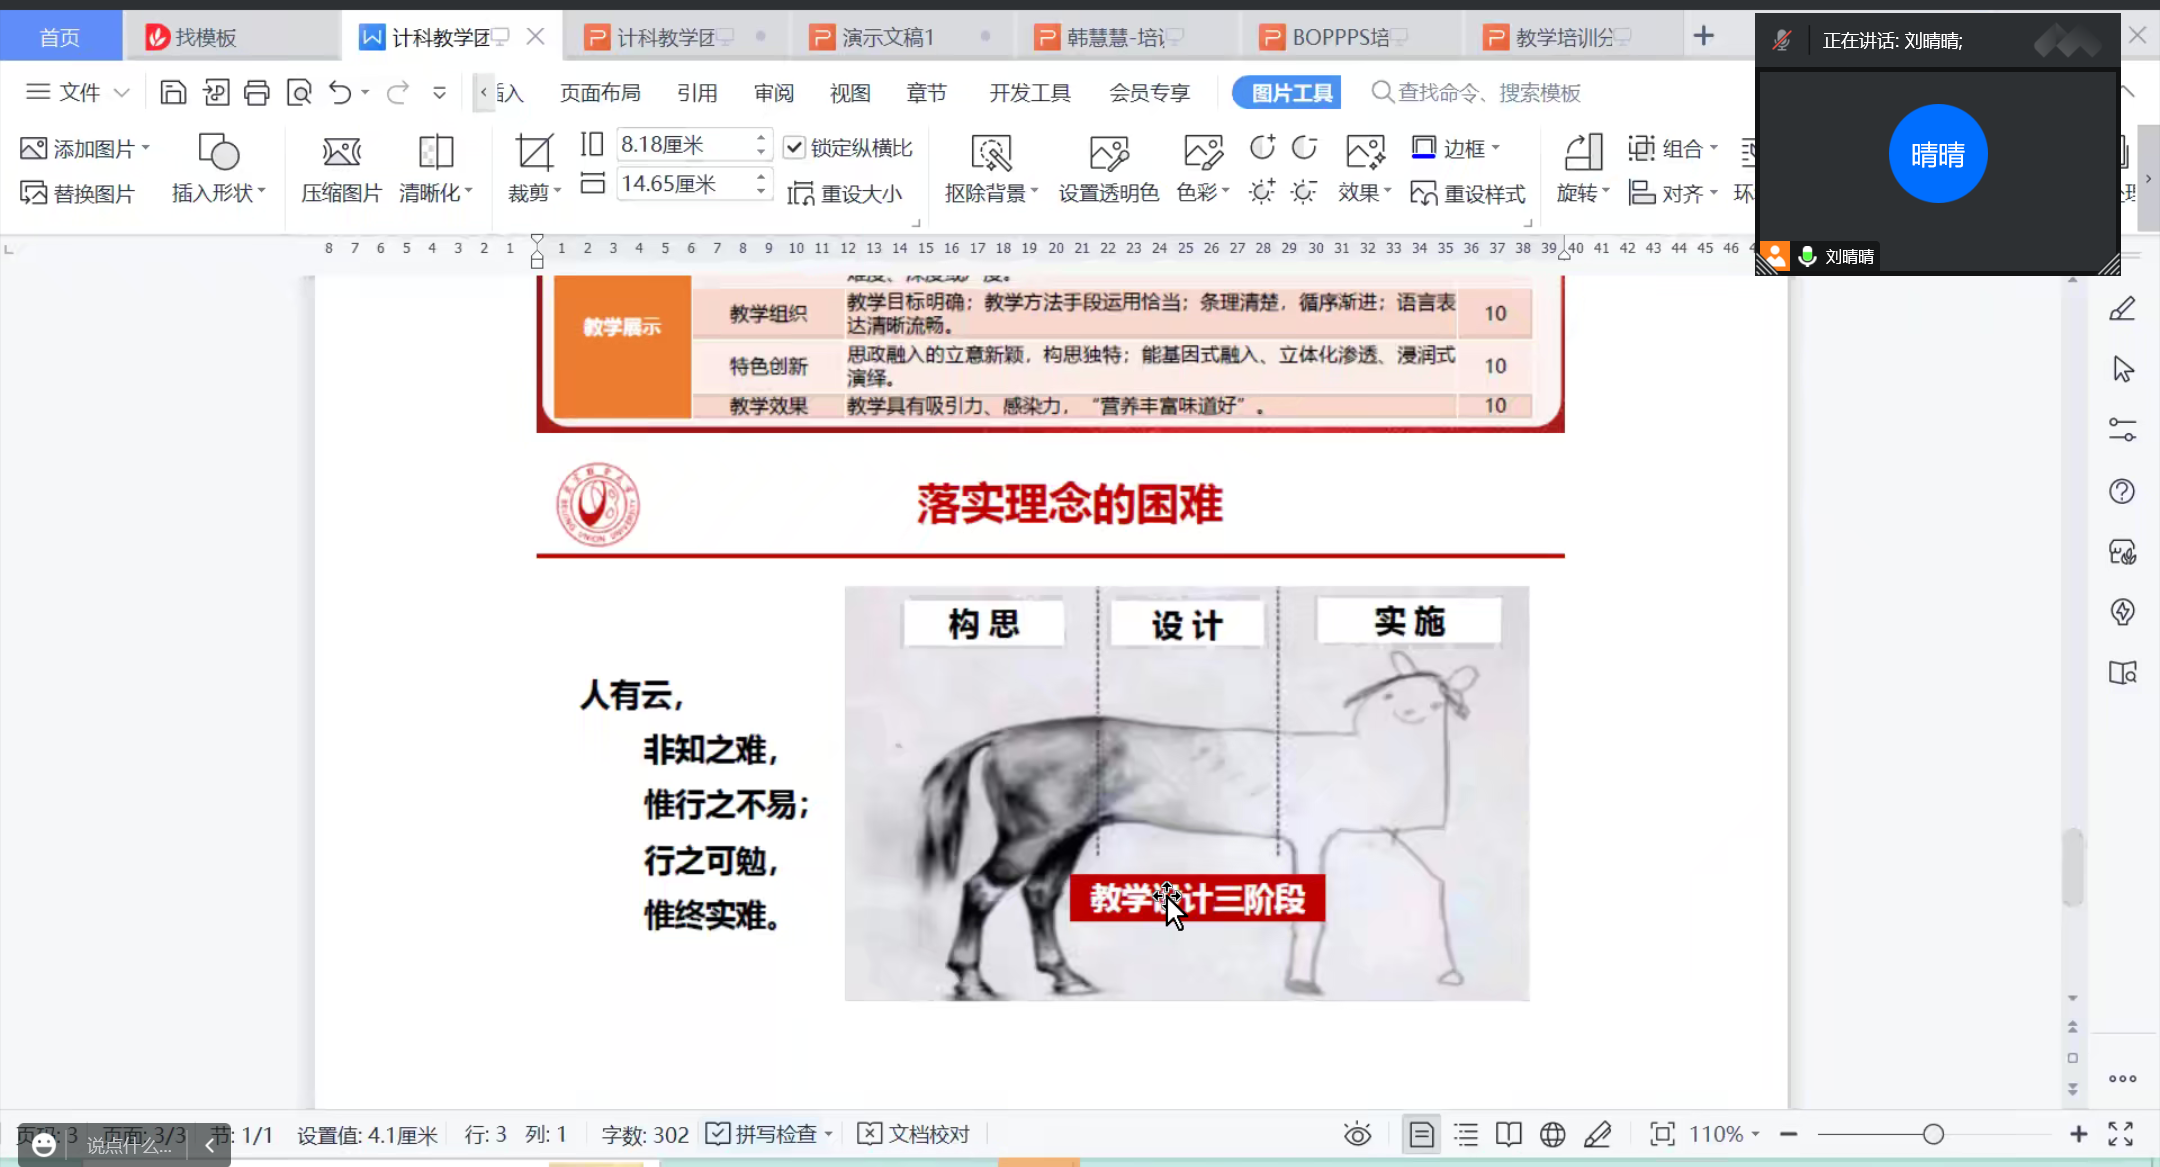Click the Save icon in quick toolbar

tap(173, 93)
